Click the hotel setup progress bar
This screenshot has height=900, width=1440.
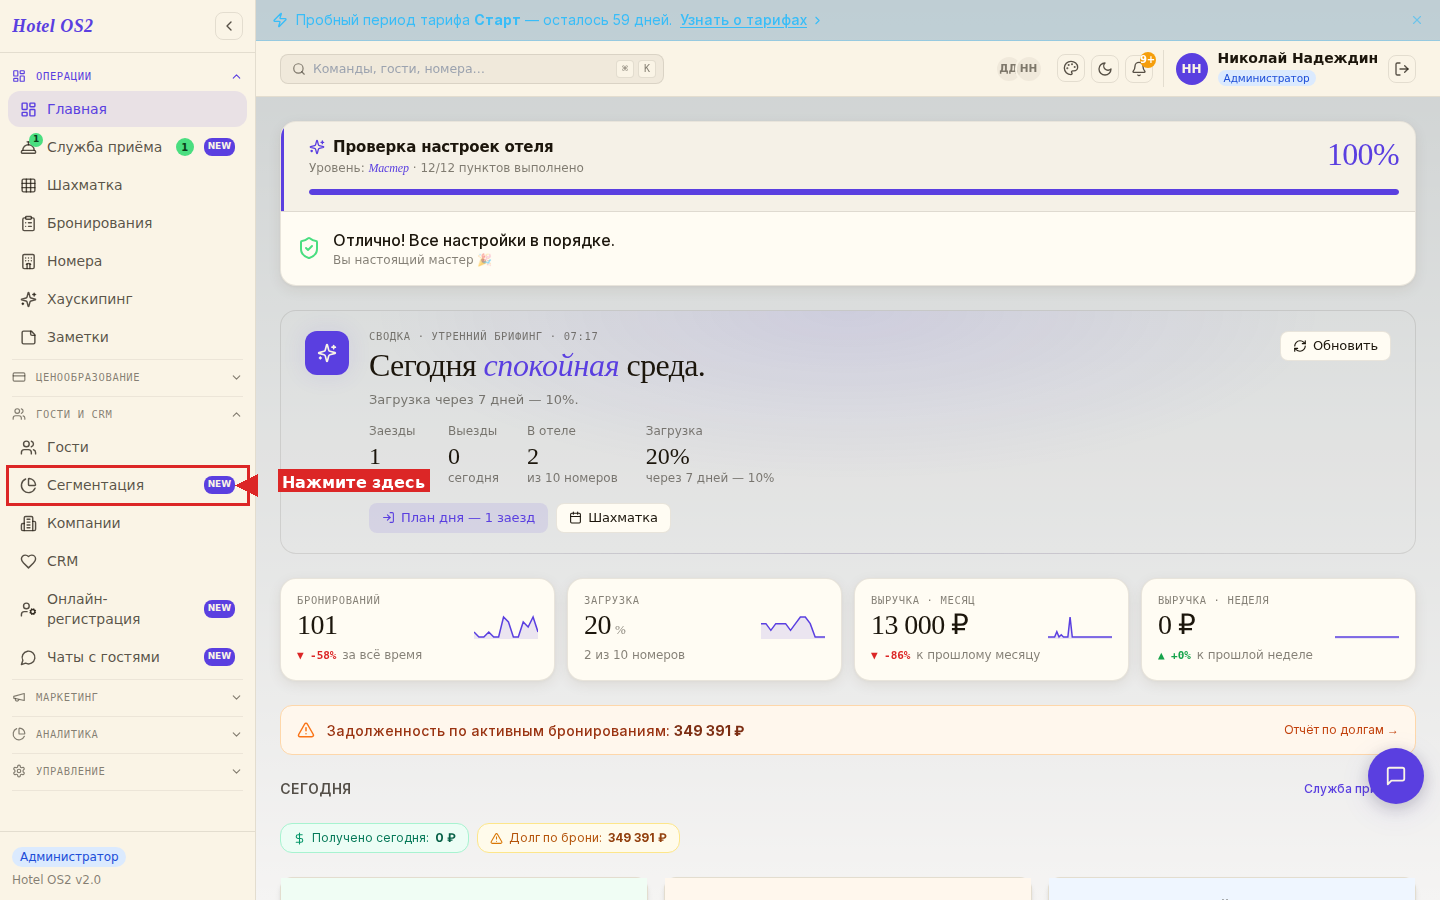pyautogui.click(x=854, y=192)
